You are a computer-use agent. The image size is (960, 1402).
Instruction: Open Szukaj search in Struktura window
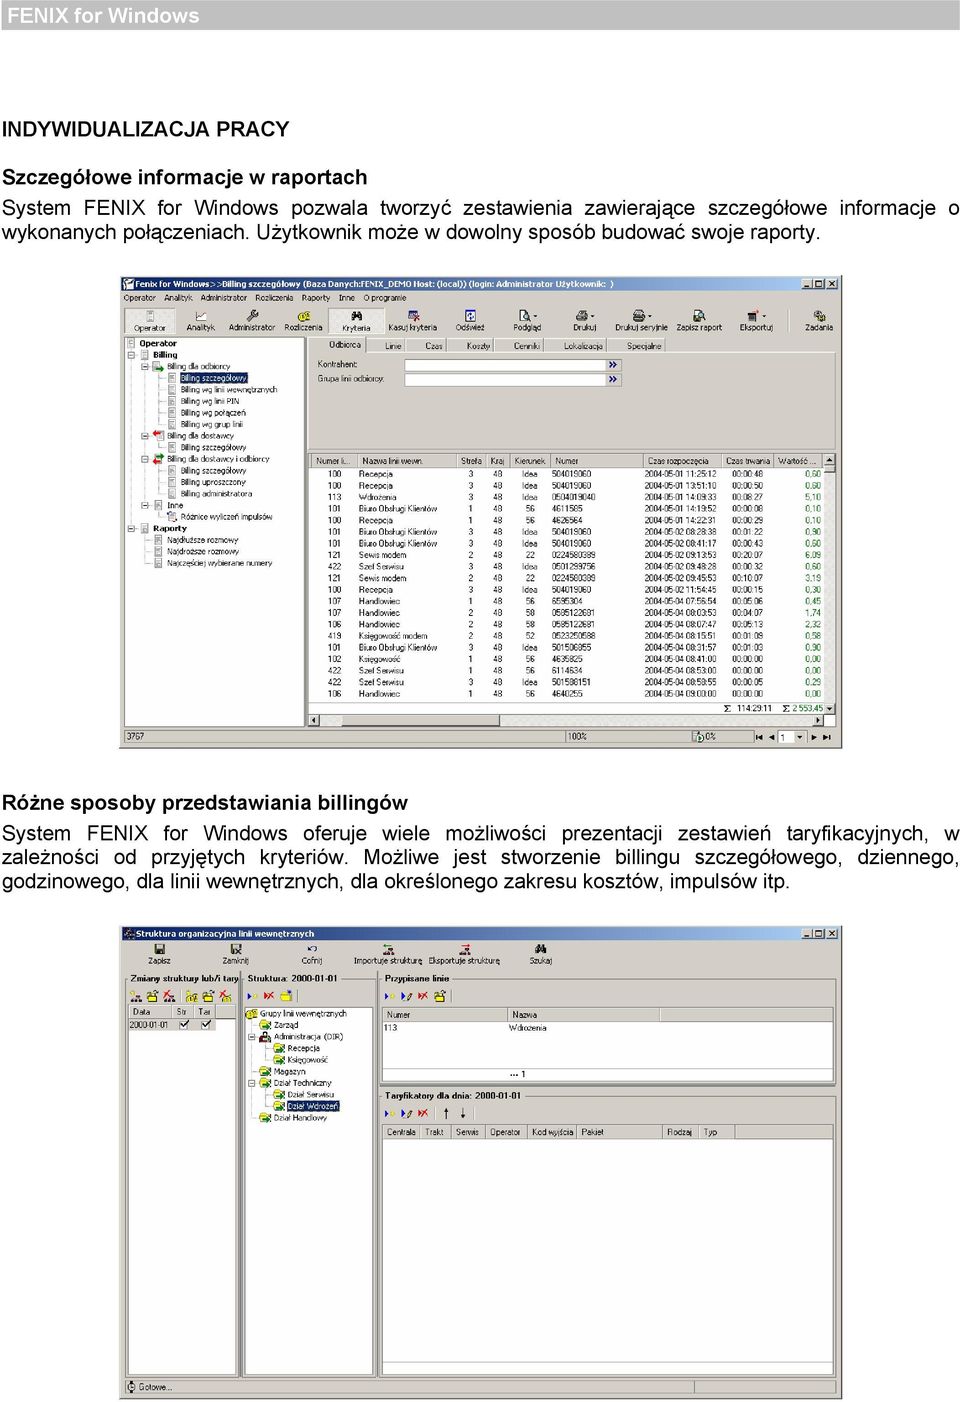(541, 954)
